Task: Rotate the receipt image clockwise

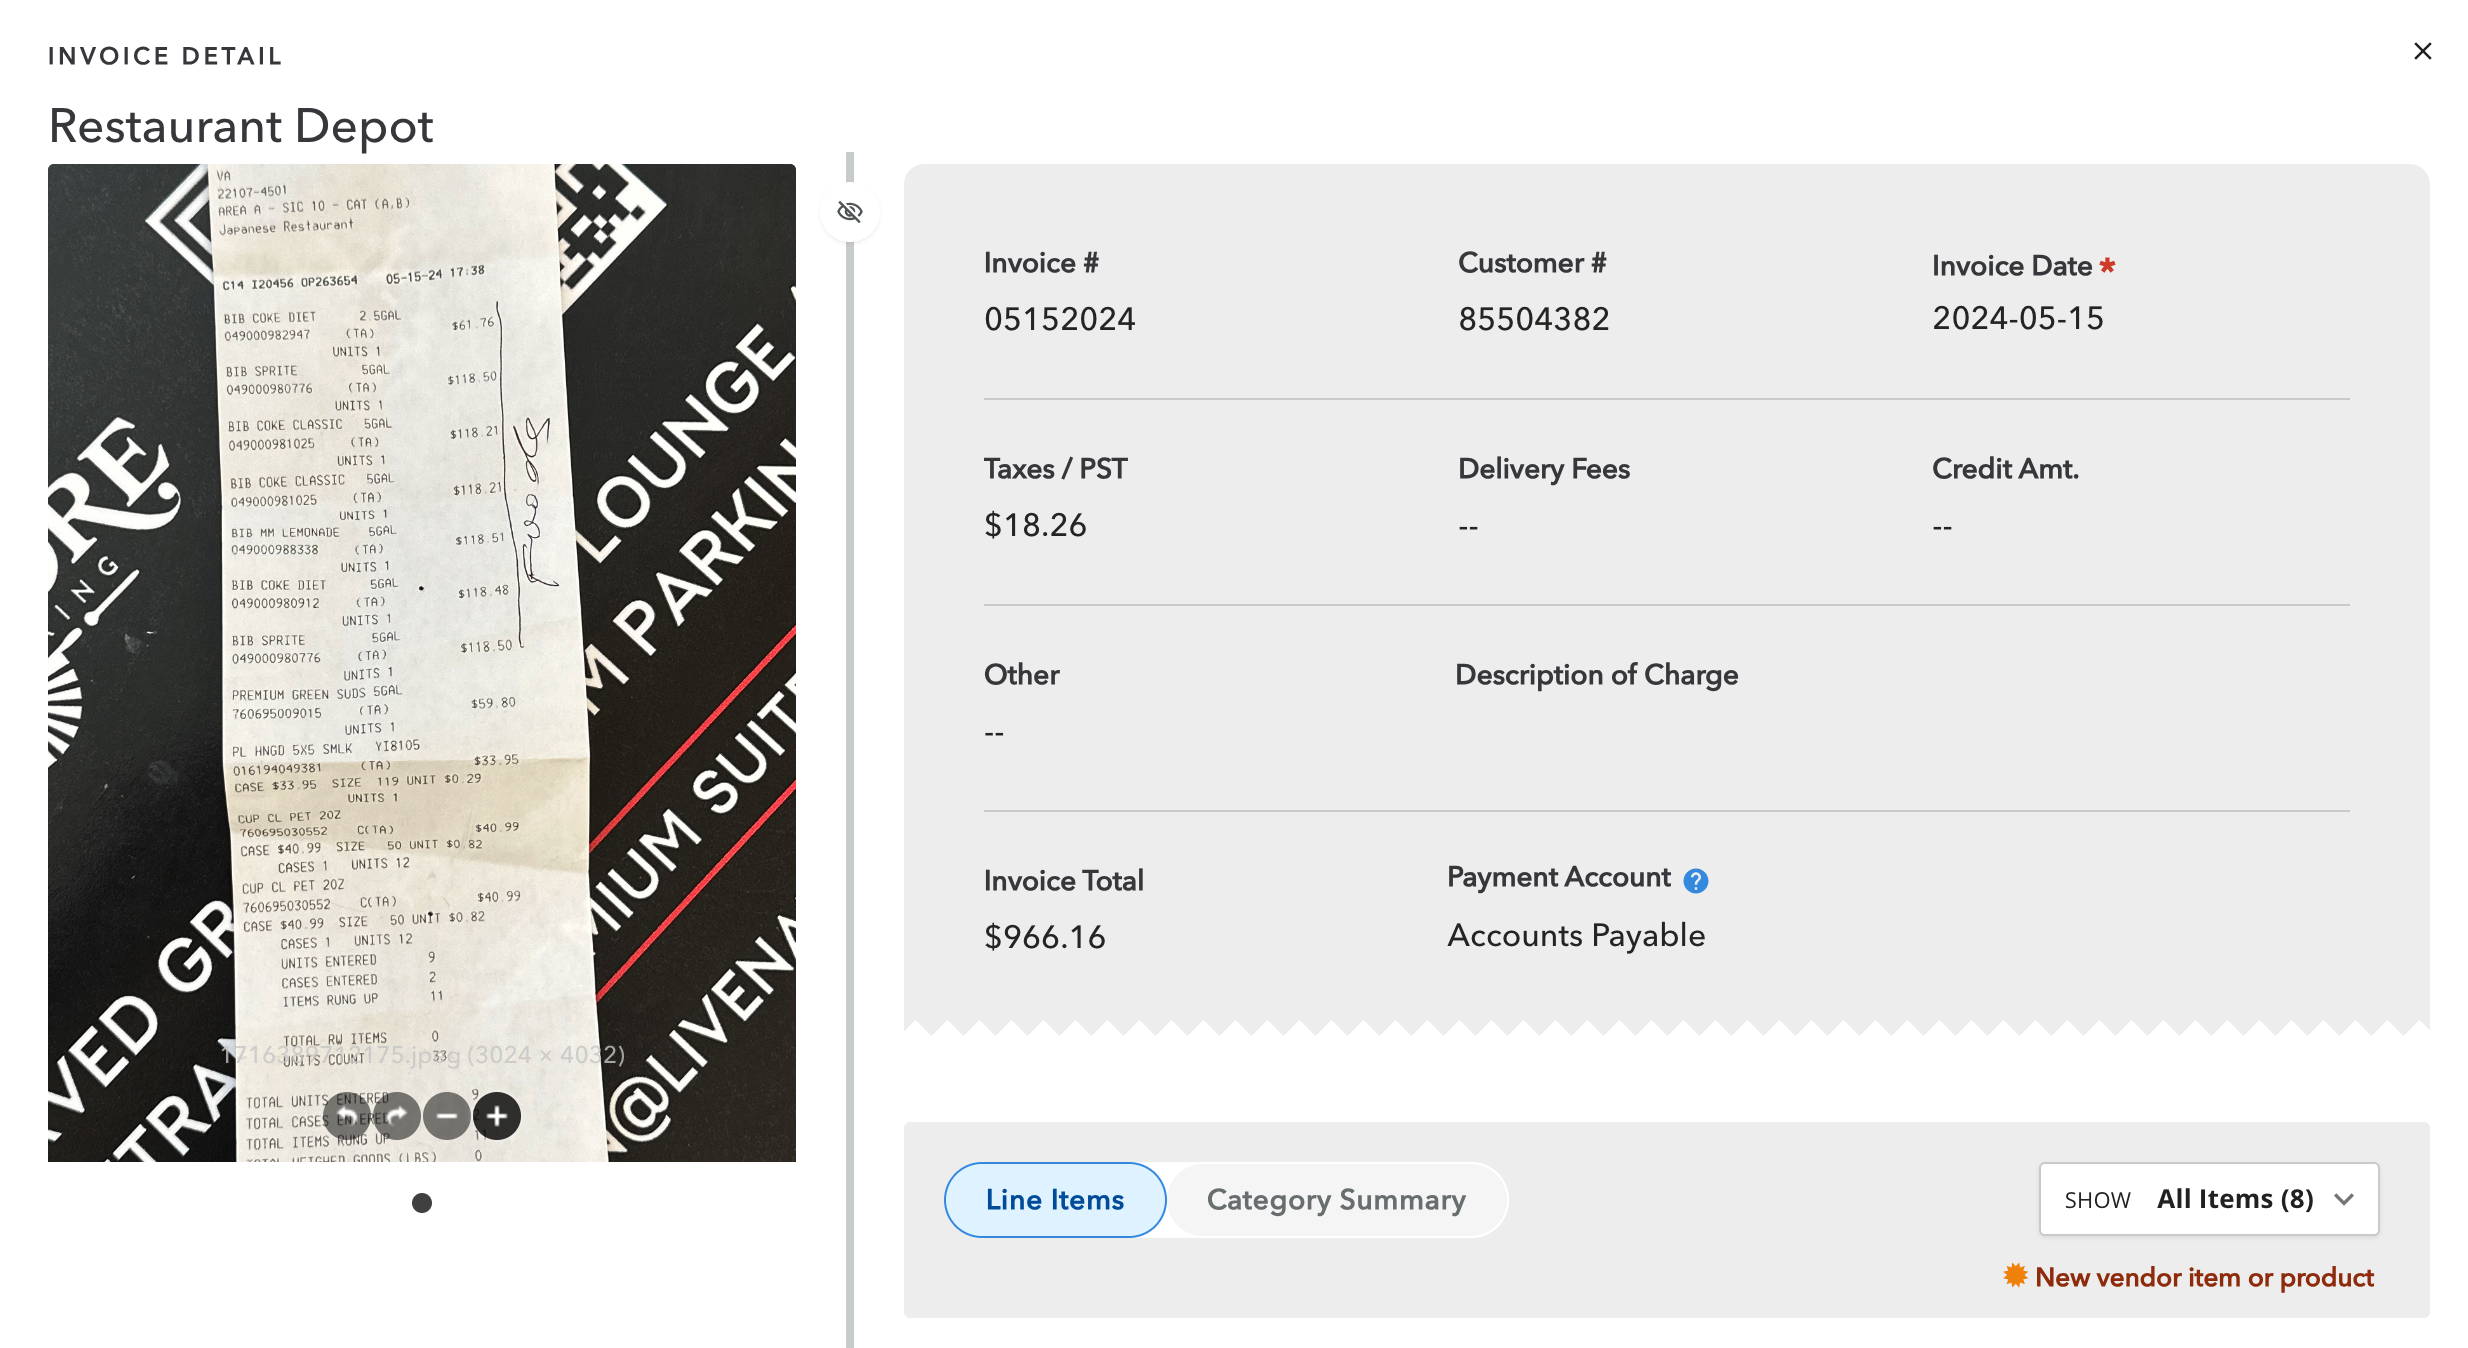Action: [x=397, y=1116]
